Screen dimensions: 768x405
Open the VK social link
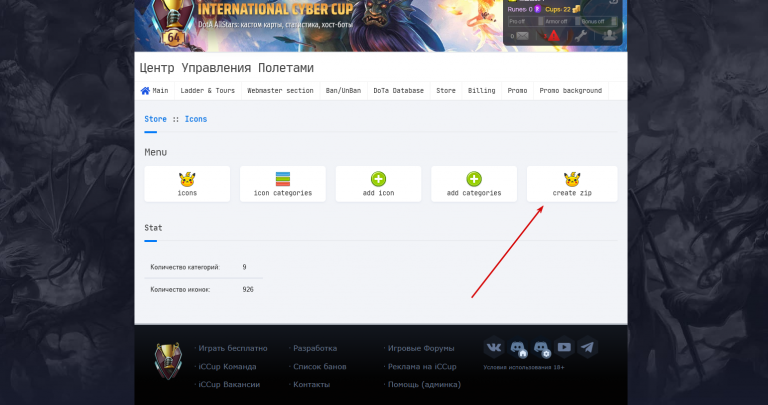(x=494, y=348)
